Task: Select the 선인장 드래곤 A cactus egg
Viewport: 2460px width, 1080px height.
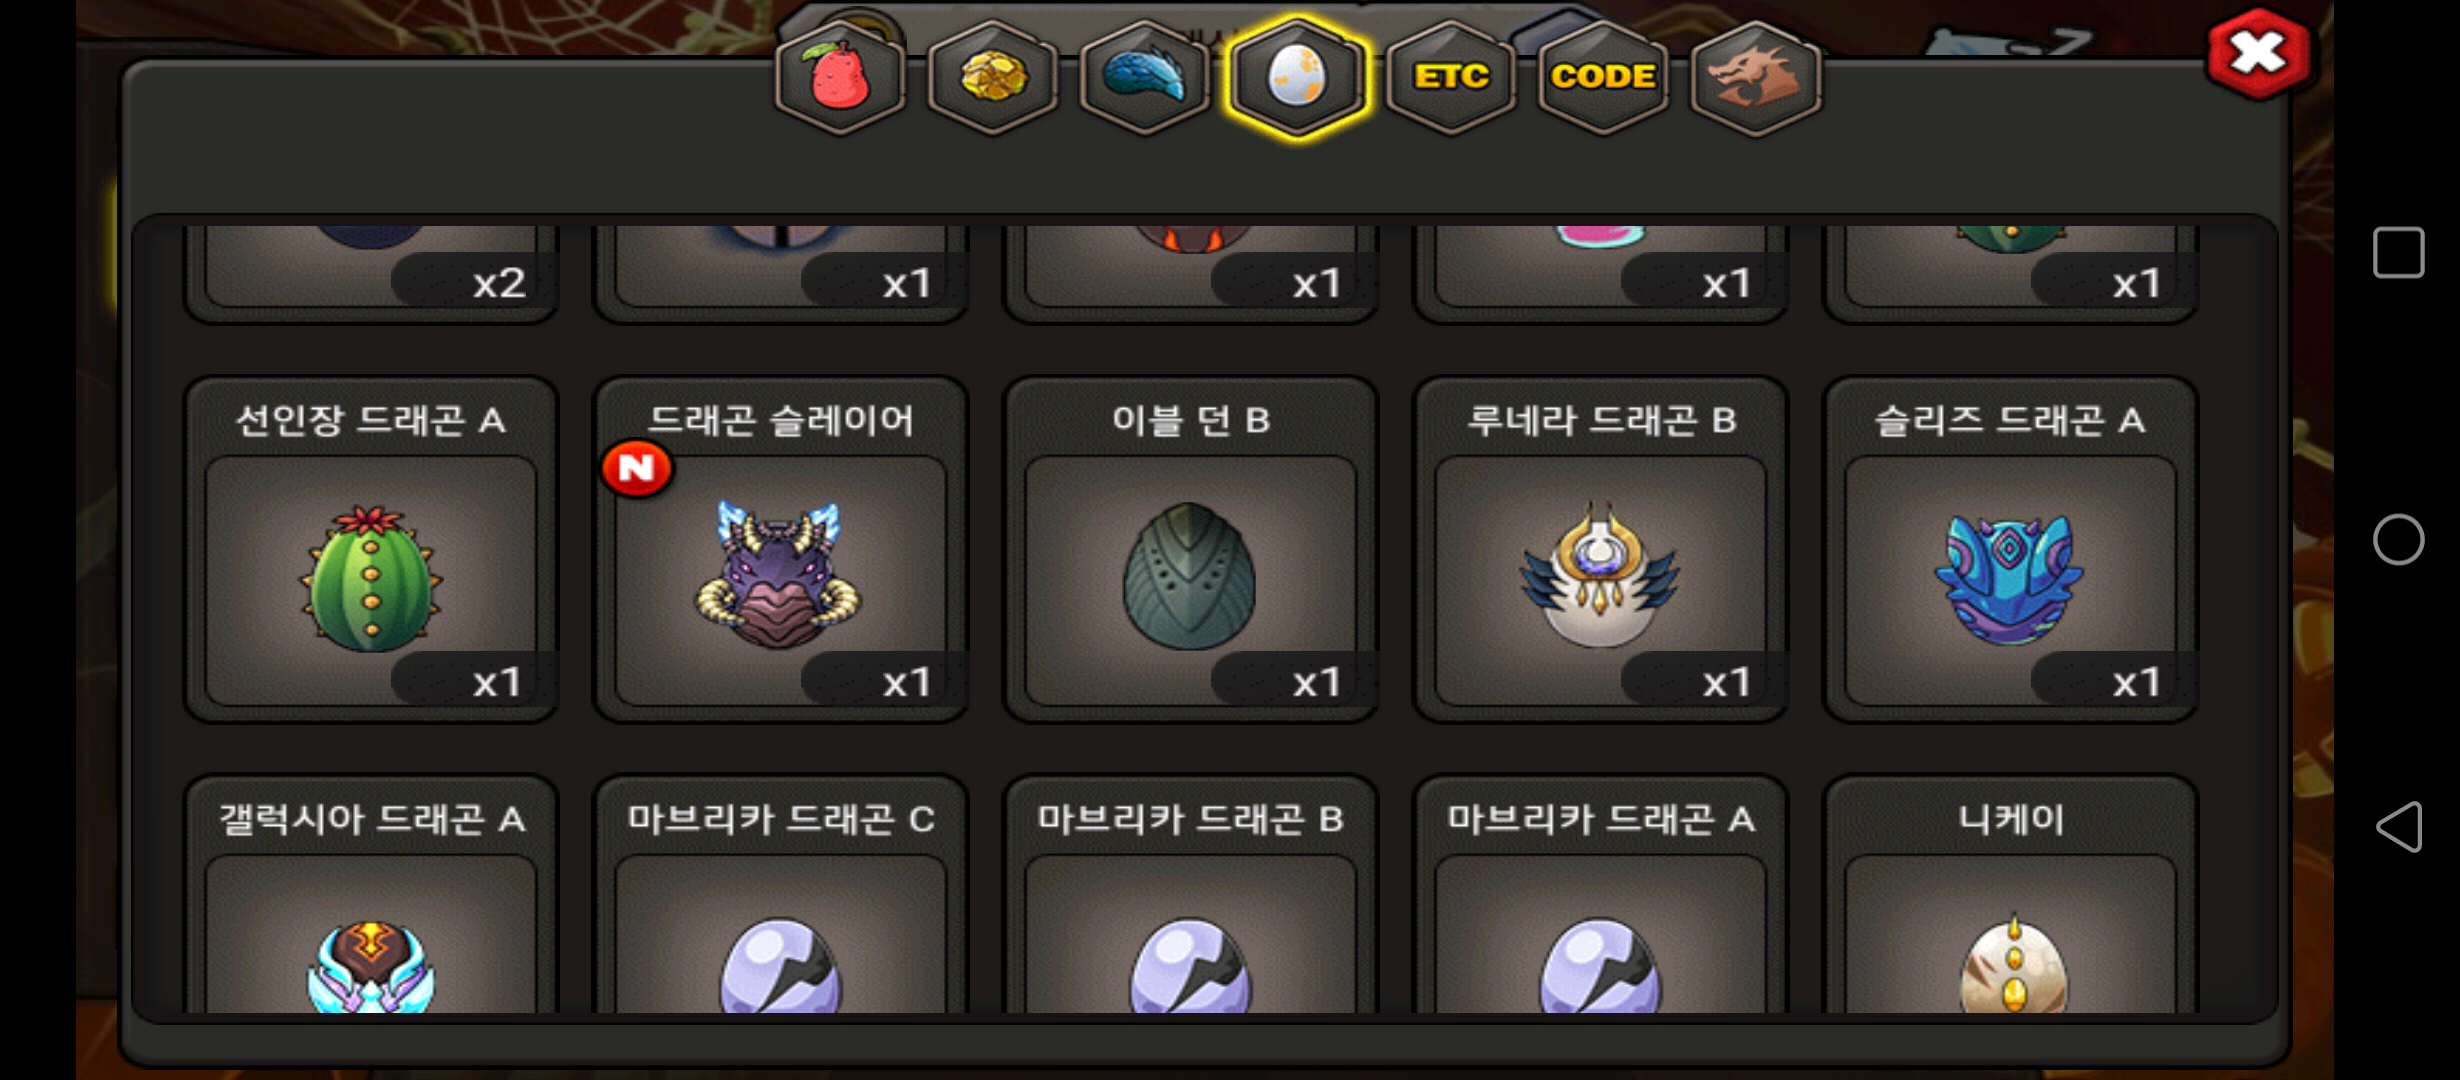Action: point(371,549)
